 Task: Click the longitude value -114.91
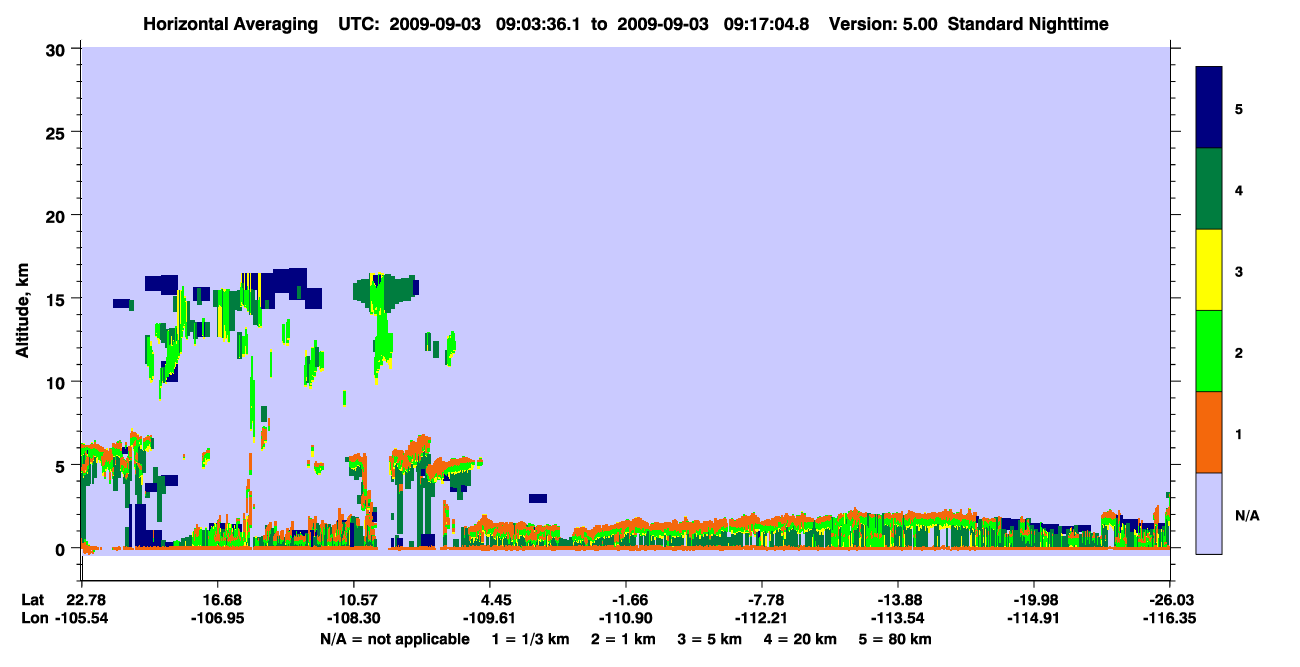[x=1034, y=618]
